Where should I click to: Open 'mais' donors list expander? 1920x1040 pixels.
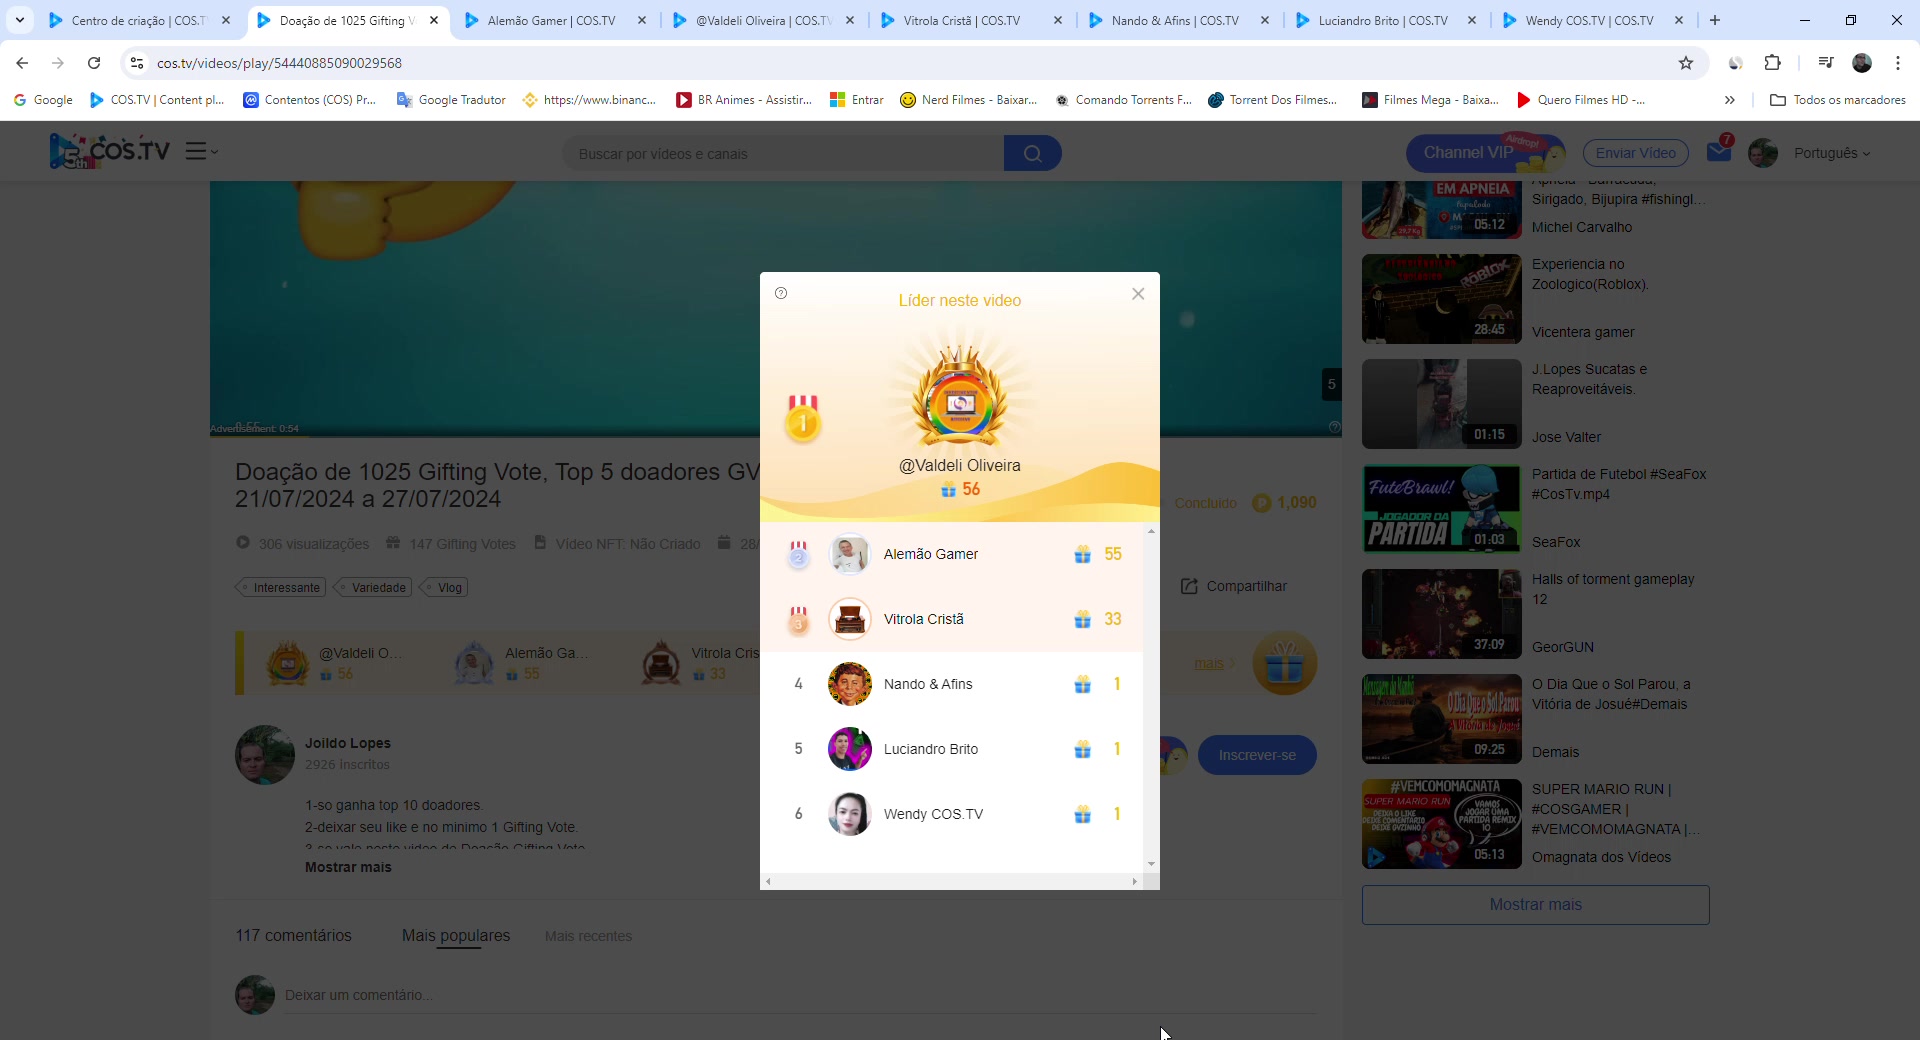coord(1211,663)
